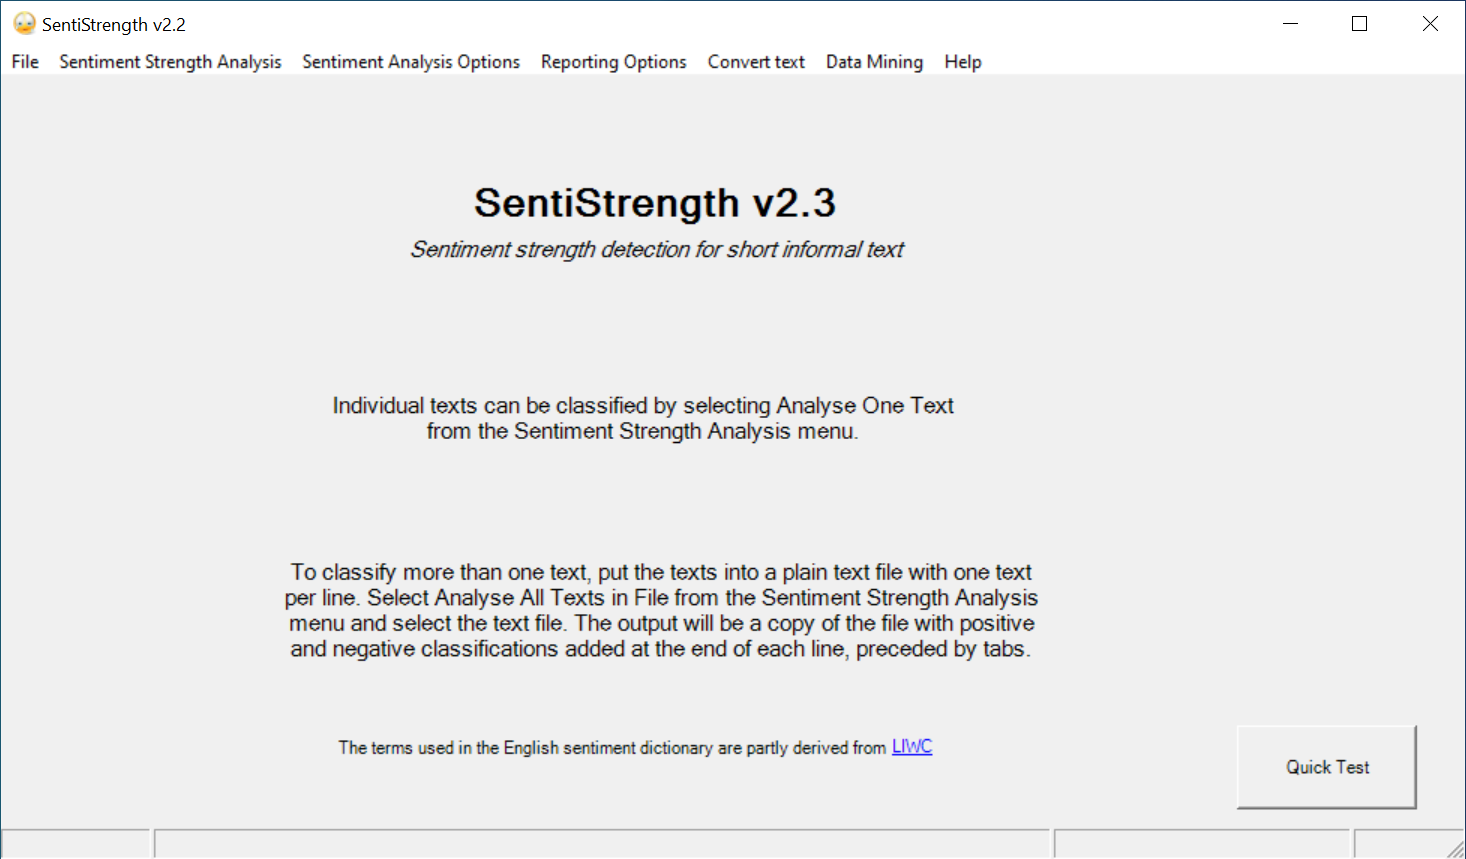Click the SentiStrength emoticon icon in title bar
1466x859 pixels.
[x=24, y=24]
